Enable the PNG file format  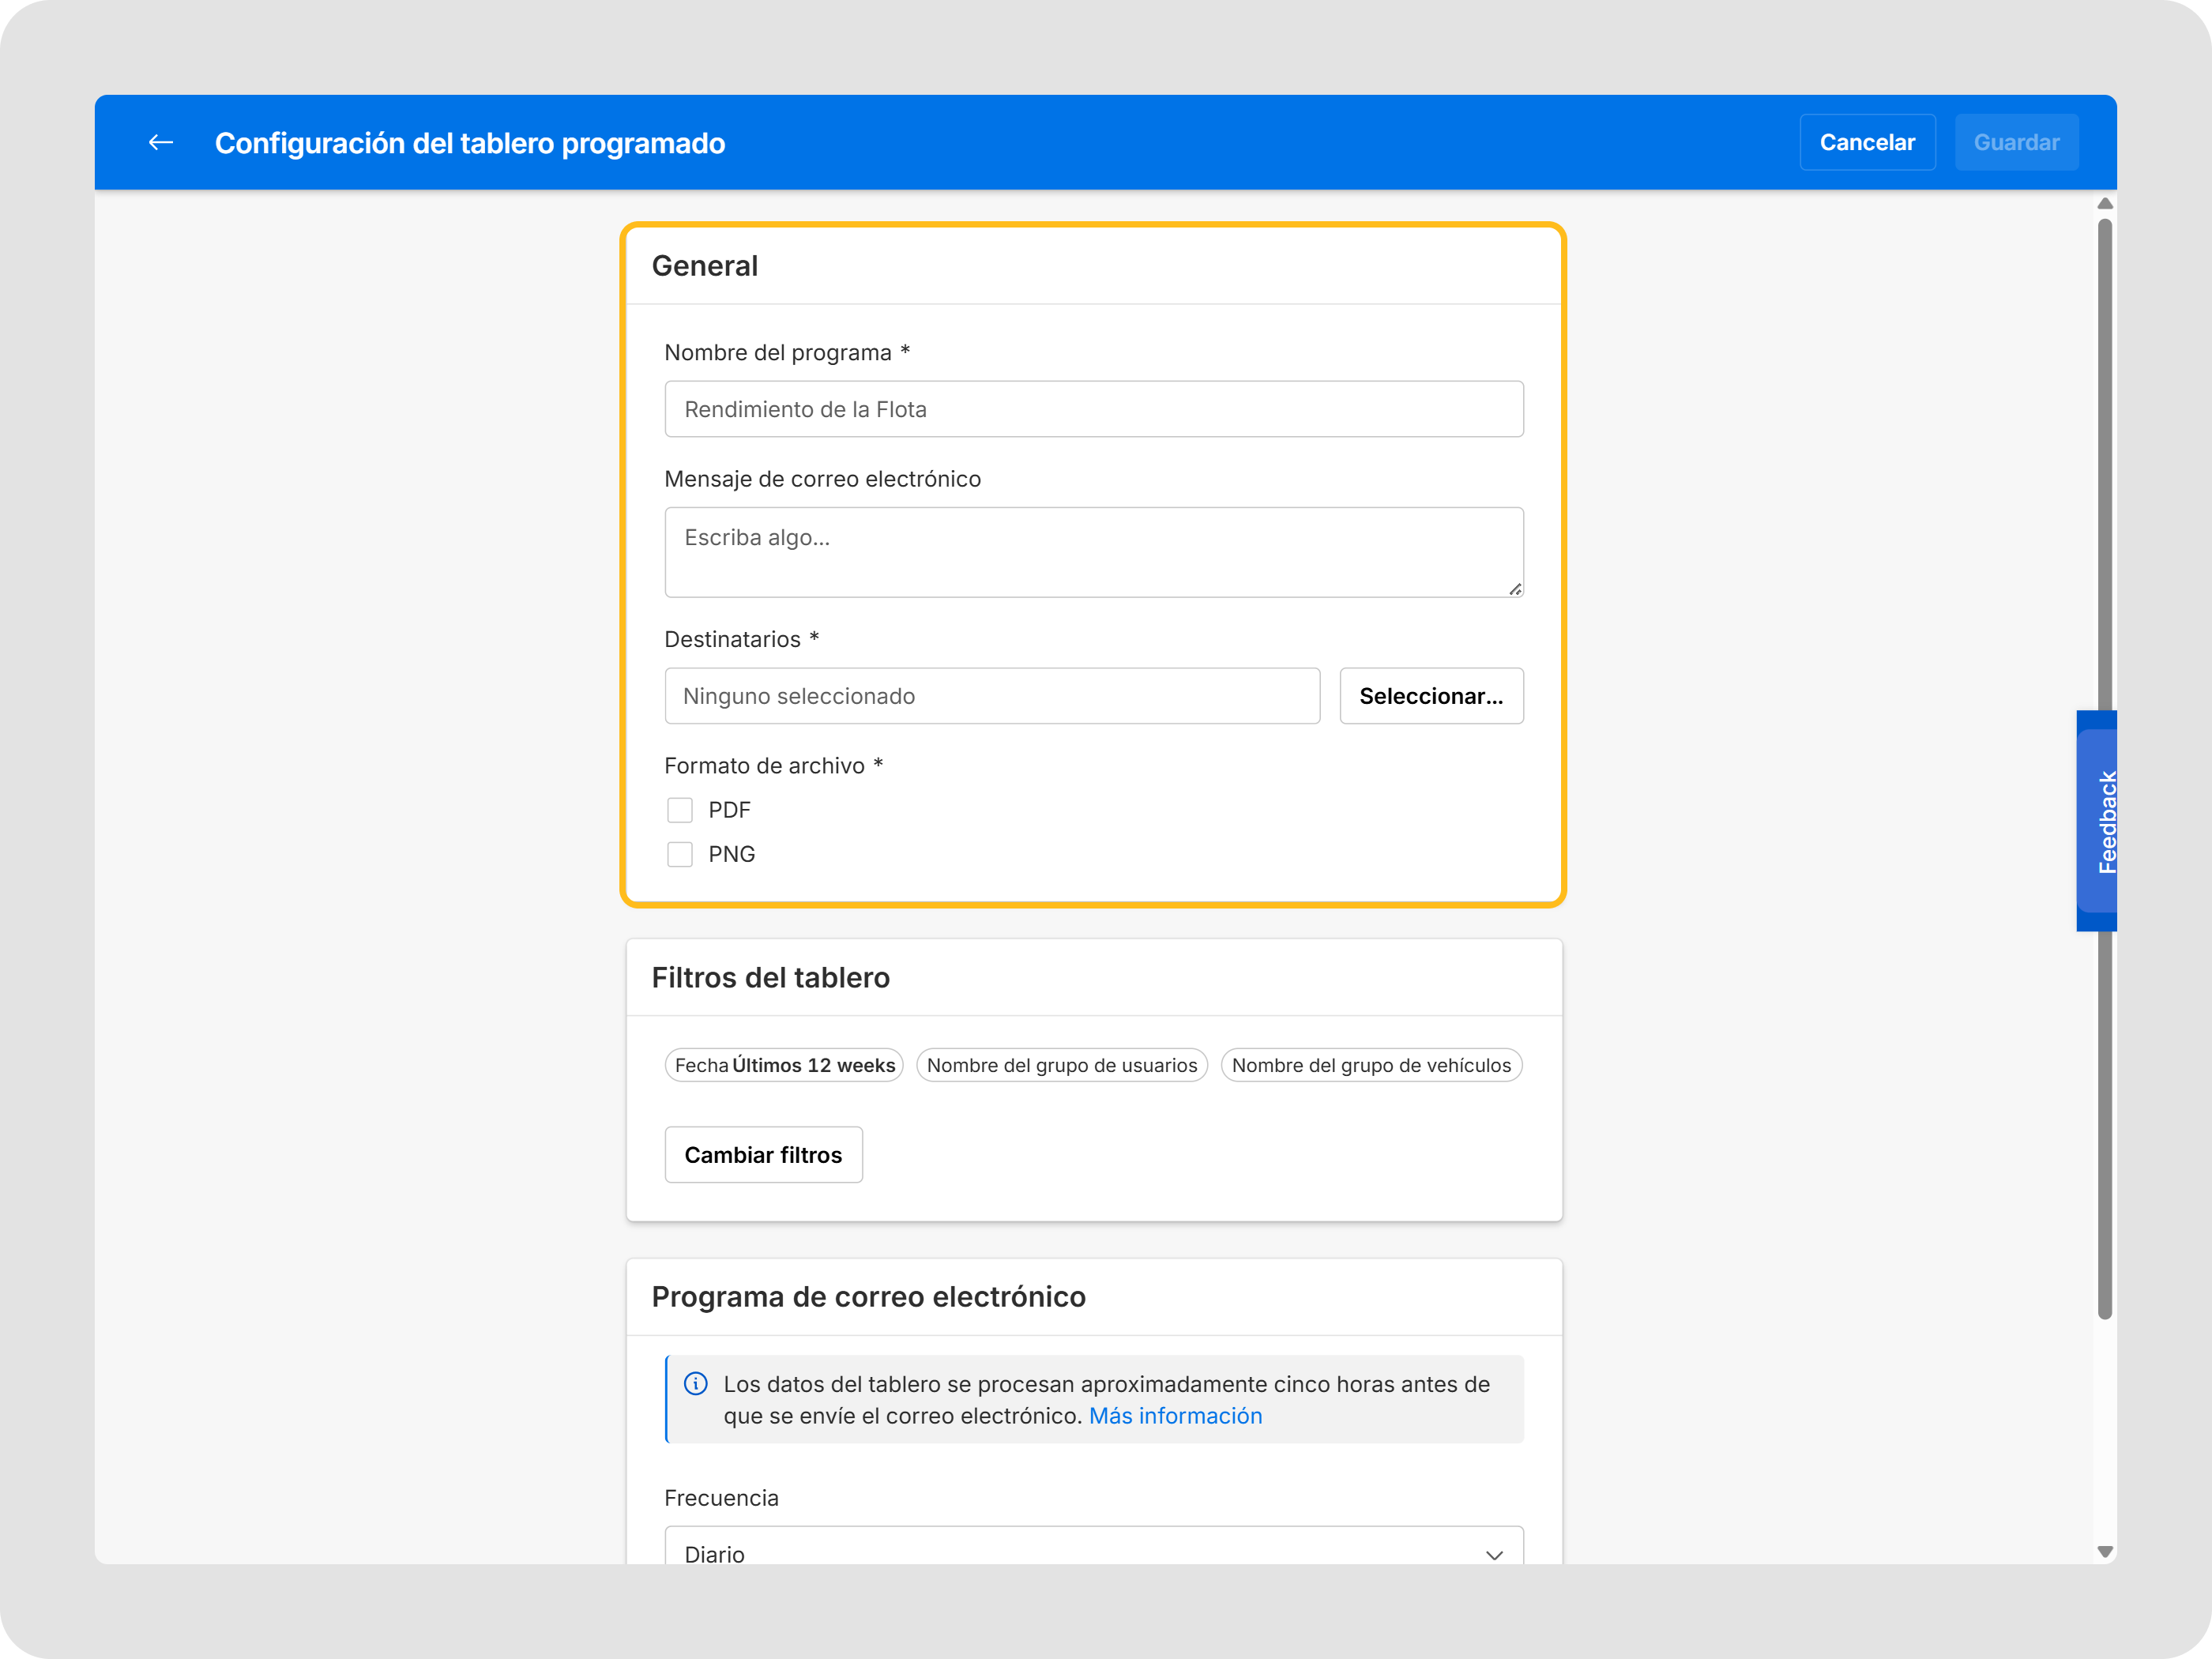click(x=680, y=854)
